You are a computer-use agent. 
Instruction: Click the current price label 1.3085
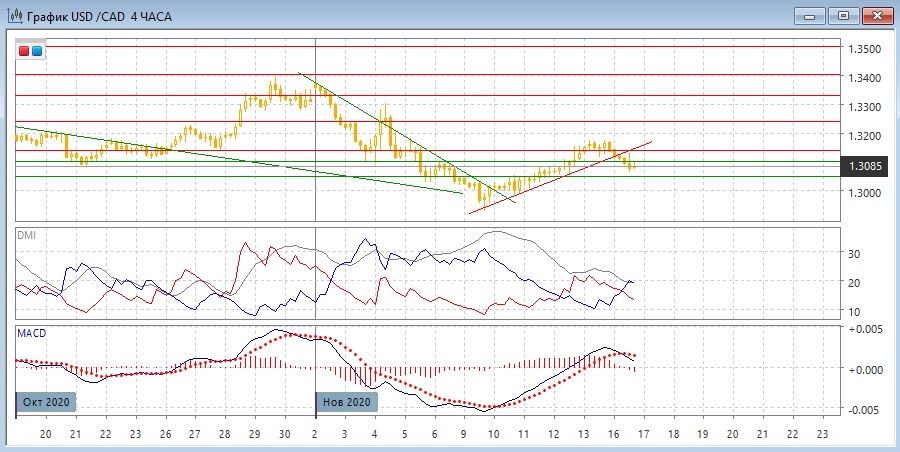coord(865,166)
